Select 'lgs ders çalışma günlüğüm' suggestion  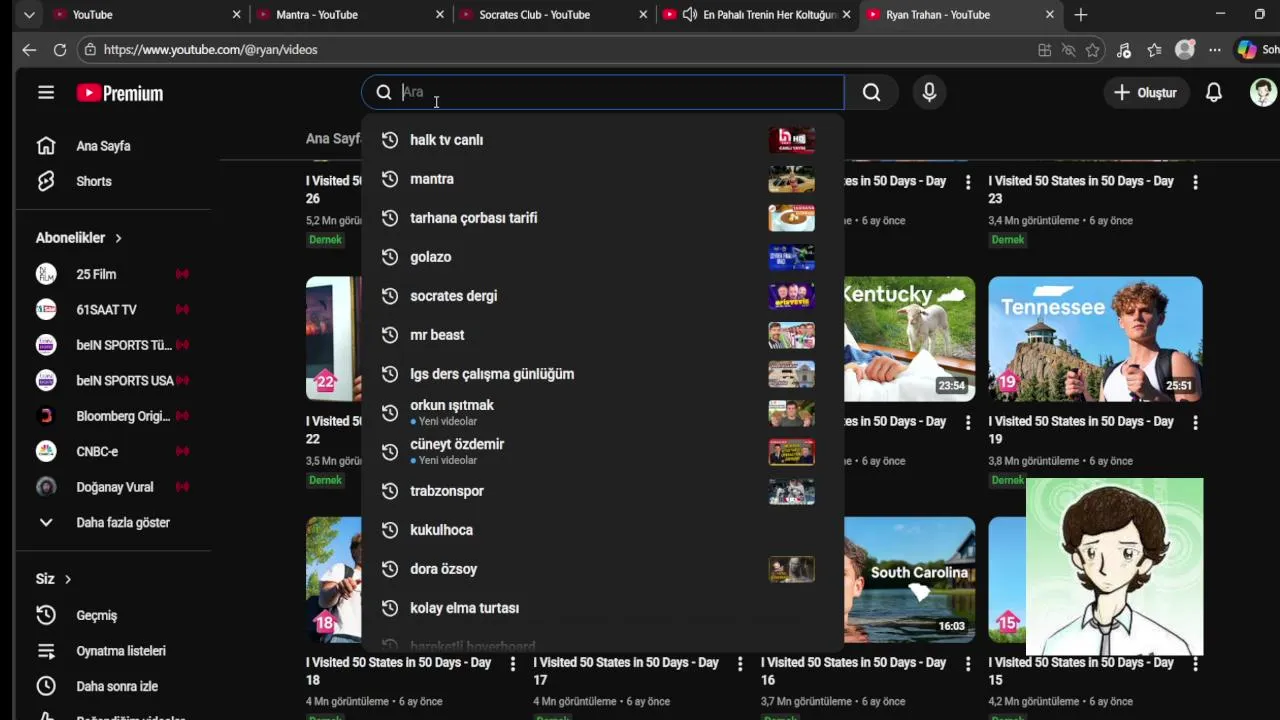[x=602, y=374]
